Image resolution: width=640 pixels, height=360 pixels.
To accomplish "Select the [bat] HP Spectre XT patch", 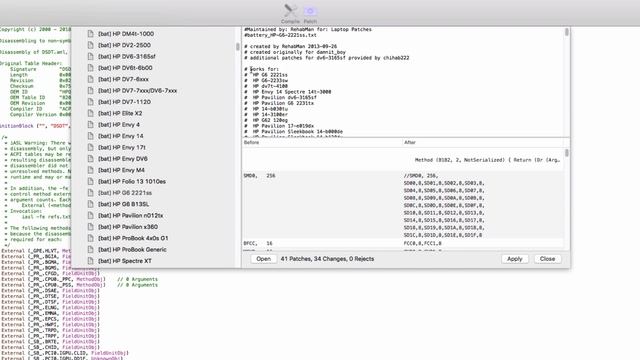I will pyautogui.click(x=125, y=261).
